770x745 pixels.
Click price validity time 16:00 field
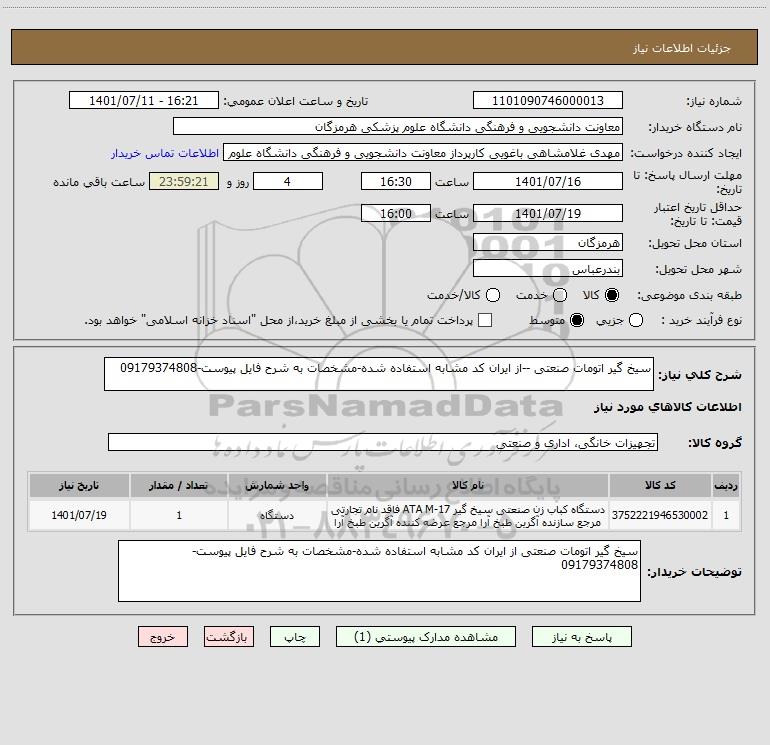point(396,213)
